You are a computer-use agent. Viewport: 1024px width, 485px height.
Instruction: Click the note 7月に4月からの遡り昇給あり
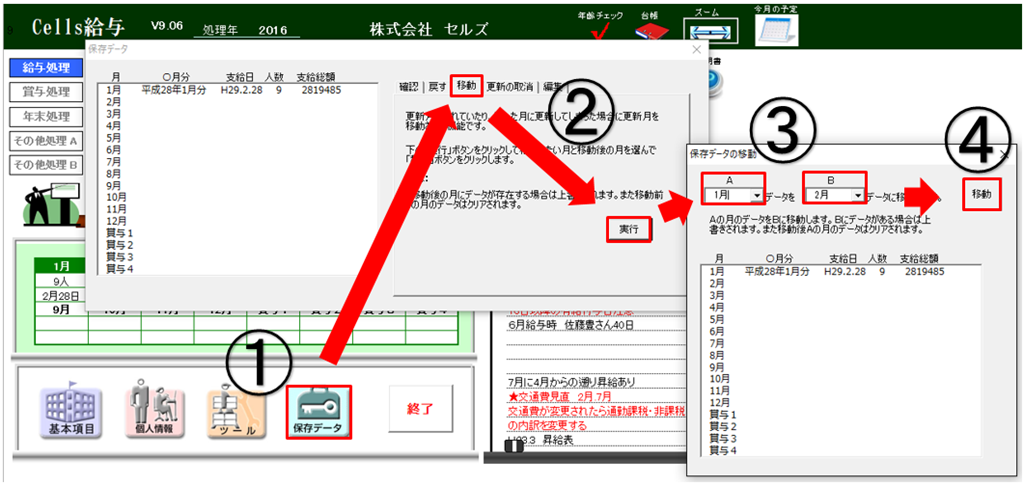click(x=571, y=382)
